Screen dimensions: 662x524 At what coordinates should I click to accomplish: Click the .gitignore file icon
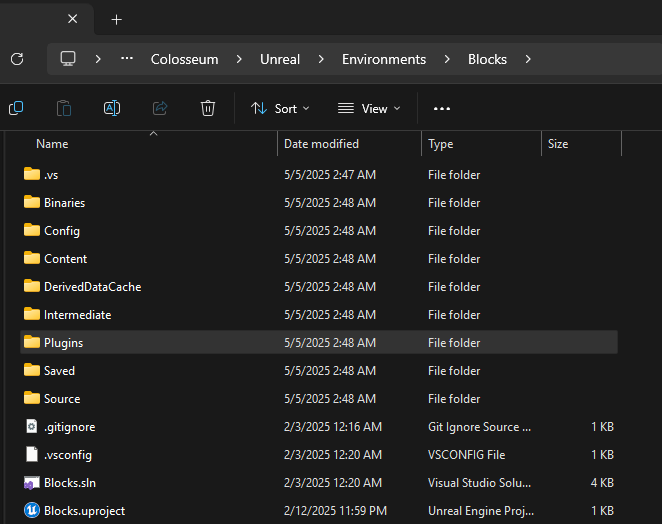32,426
